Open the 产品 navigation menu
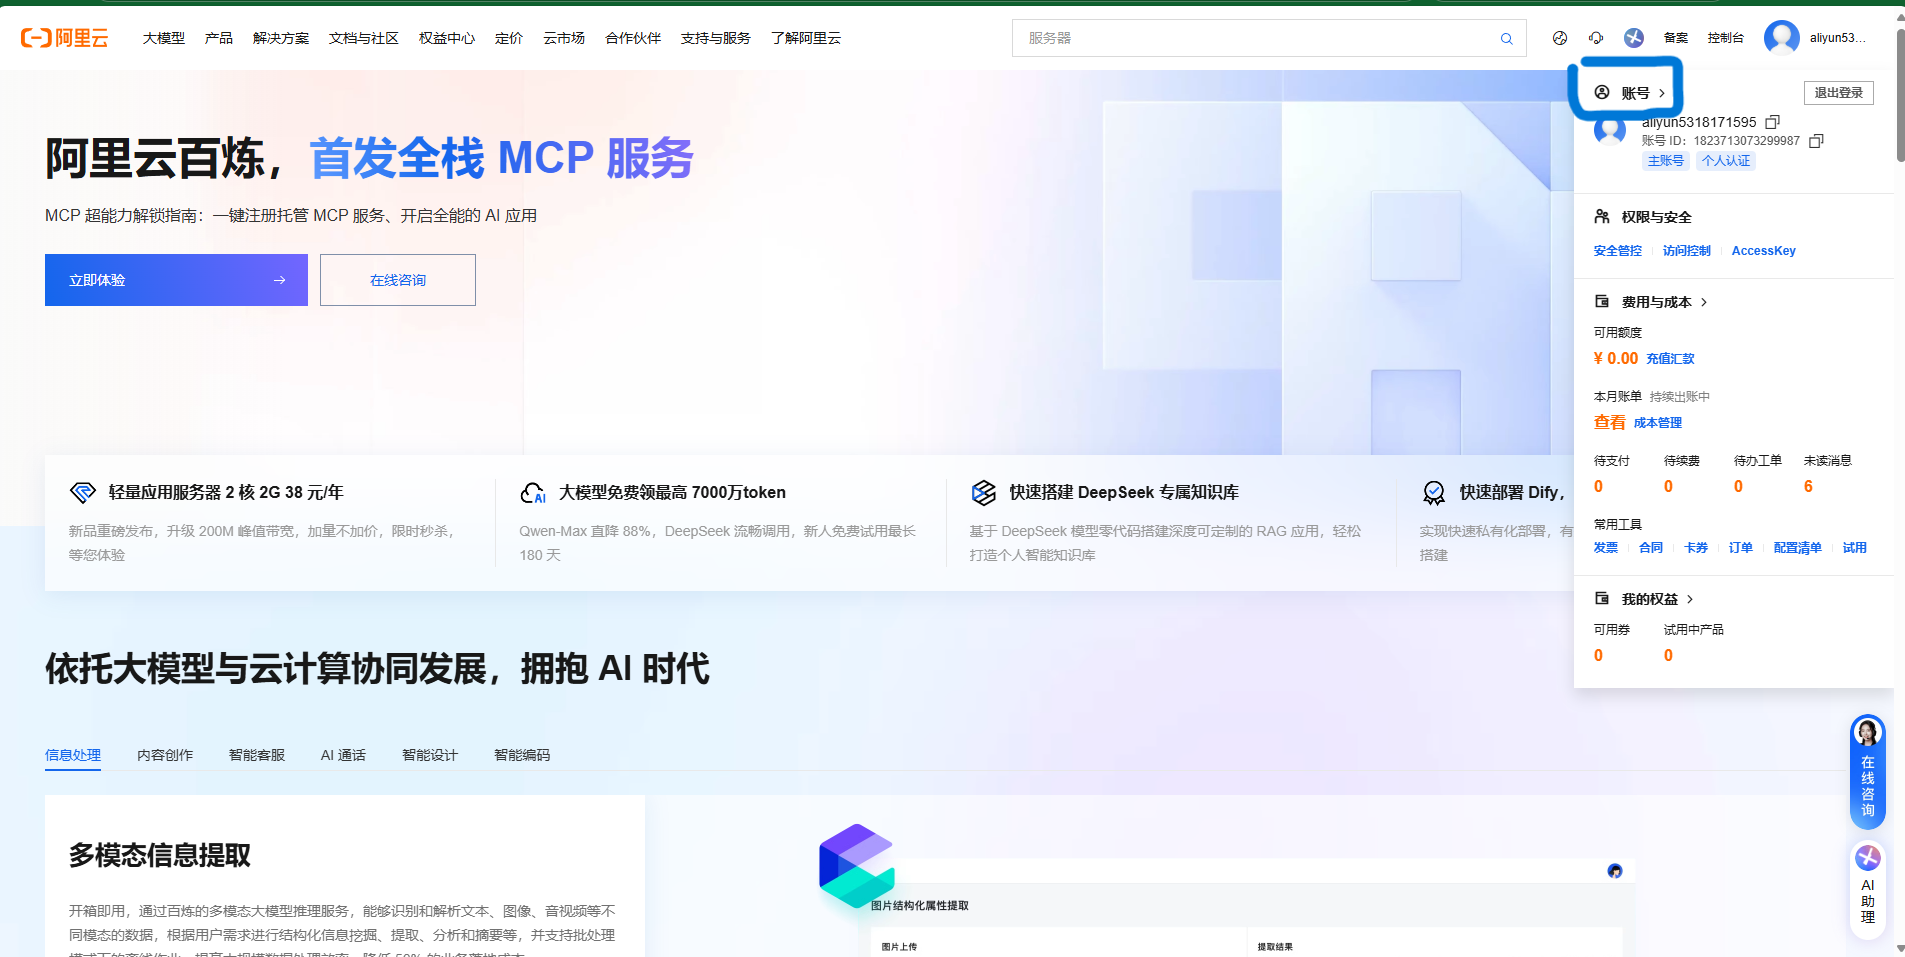The image size is (1905, 957). [x=219, y=38]
